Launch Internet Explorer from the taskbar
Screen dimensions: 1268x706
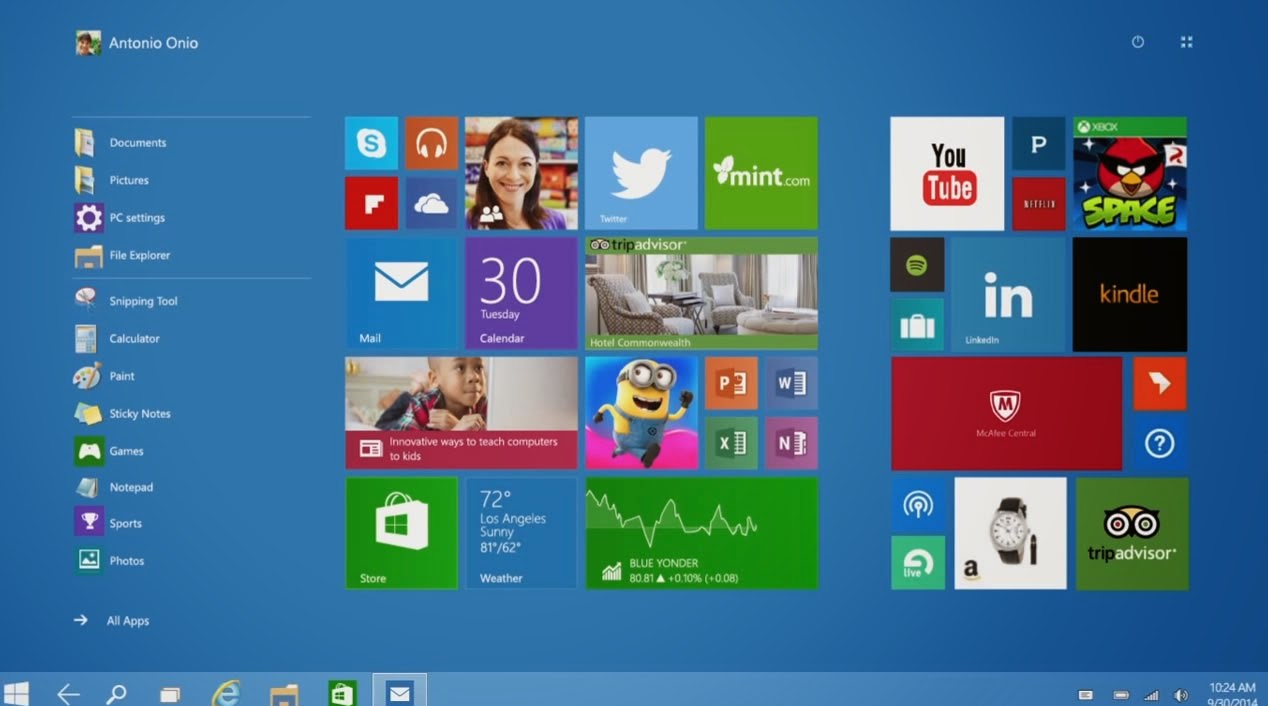click(227, 693)
